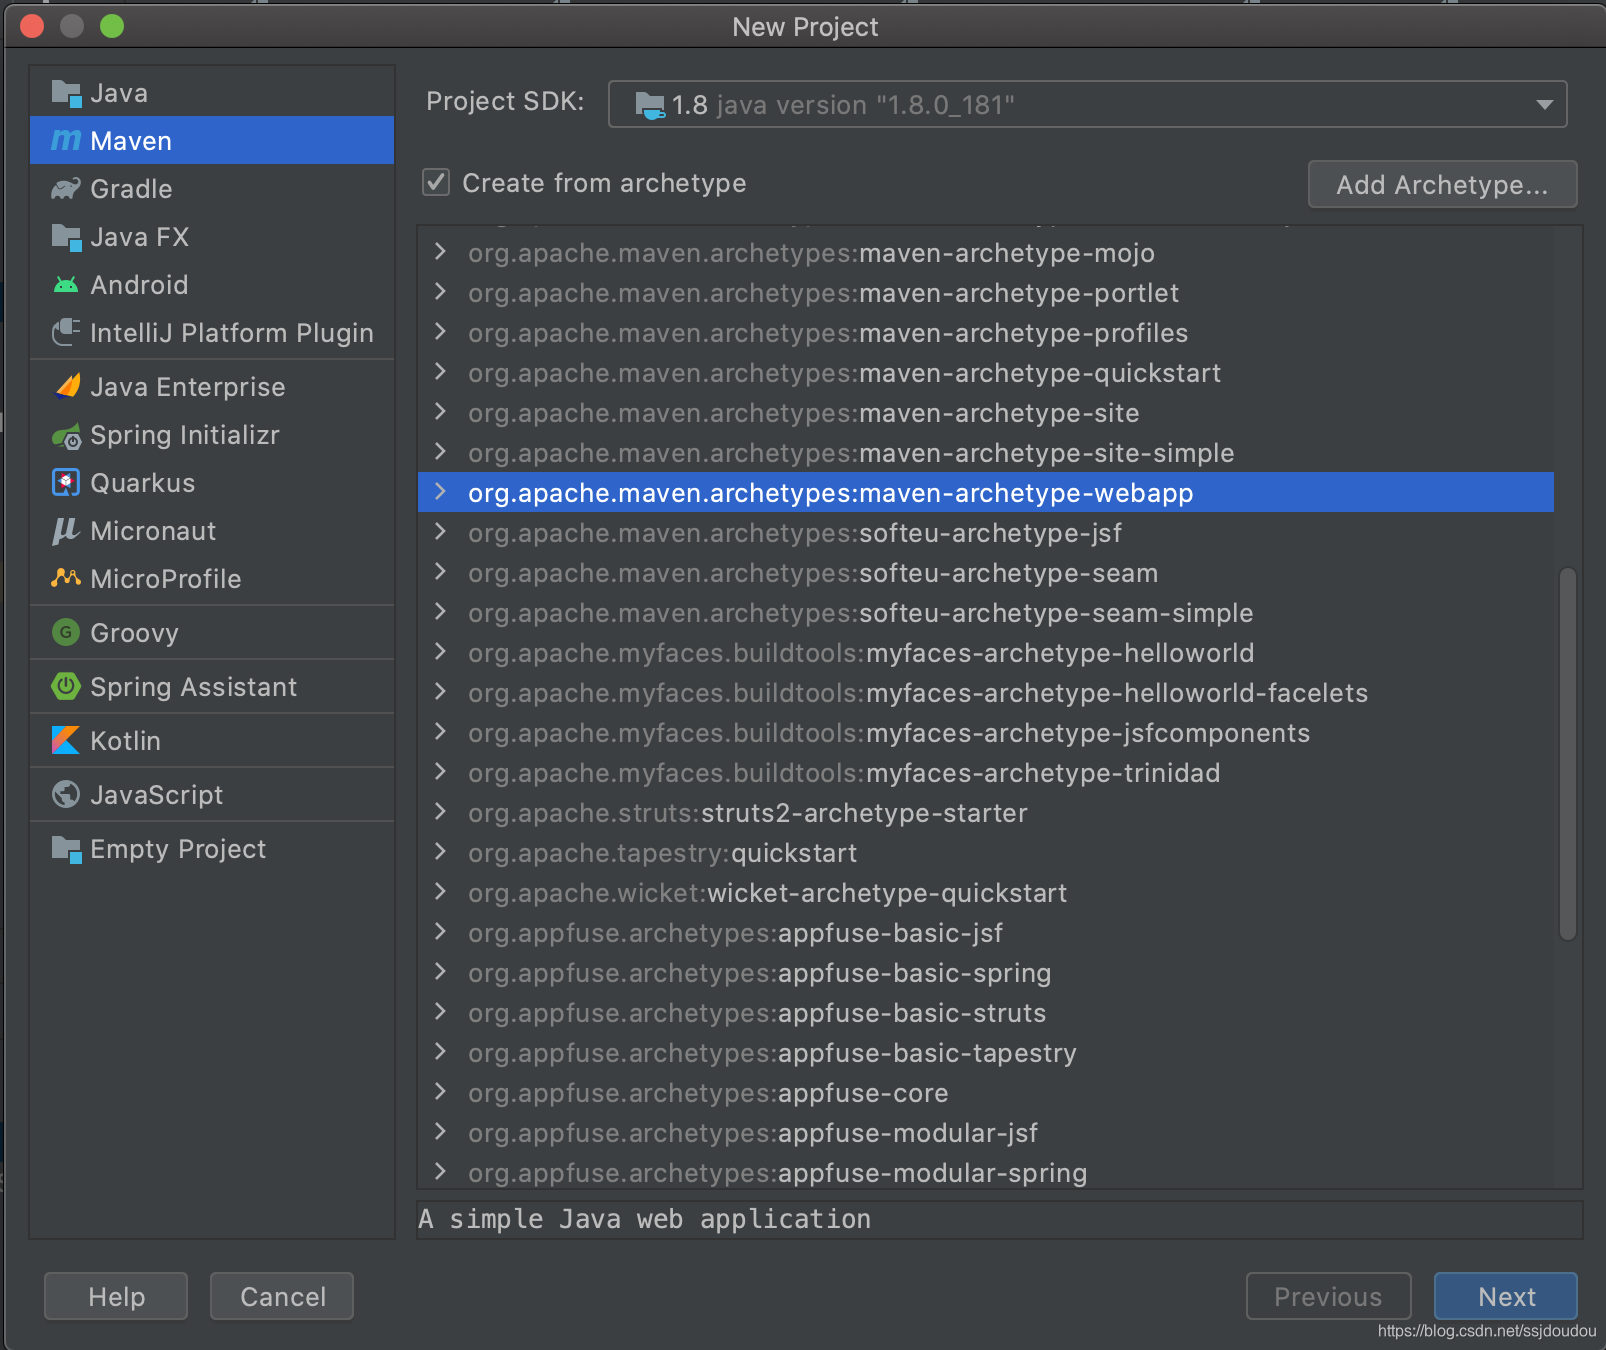Click the Empty Project folder icon
Screen dimensions: 1606x1350
66,849
